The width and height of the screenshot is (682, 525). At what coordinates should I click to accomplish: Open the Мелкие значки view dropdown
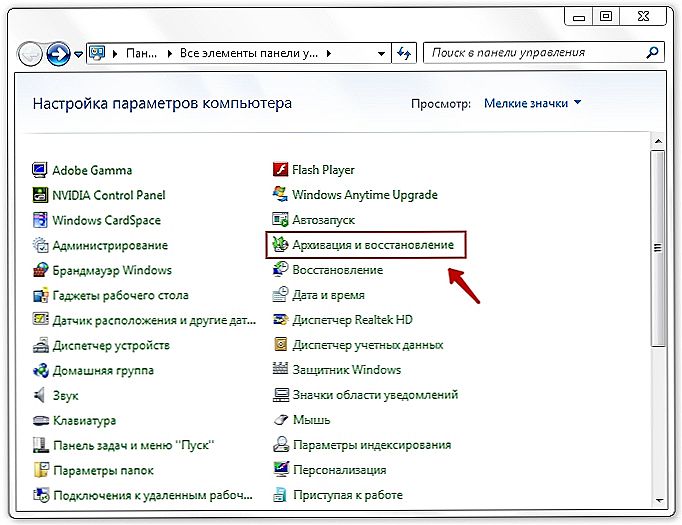pyautogui.click(x=533, y=103)
